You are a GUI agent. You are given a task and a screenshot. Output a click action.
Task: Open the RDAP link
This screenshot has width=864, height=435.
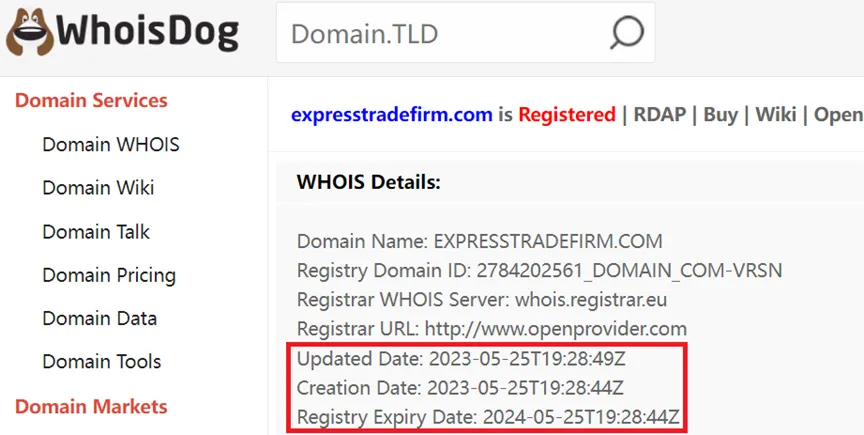(660, 114)
